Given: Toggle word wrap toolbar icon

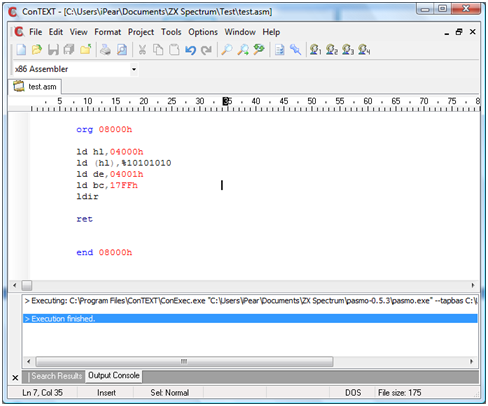Looking at the screenshot, I should 279,50.
